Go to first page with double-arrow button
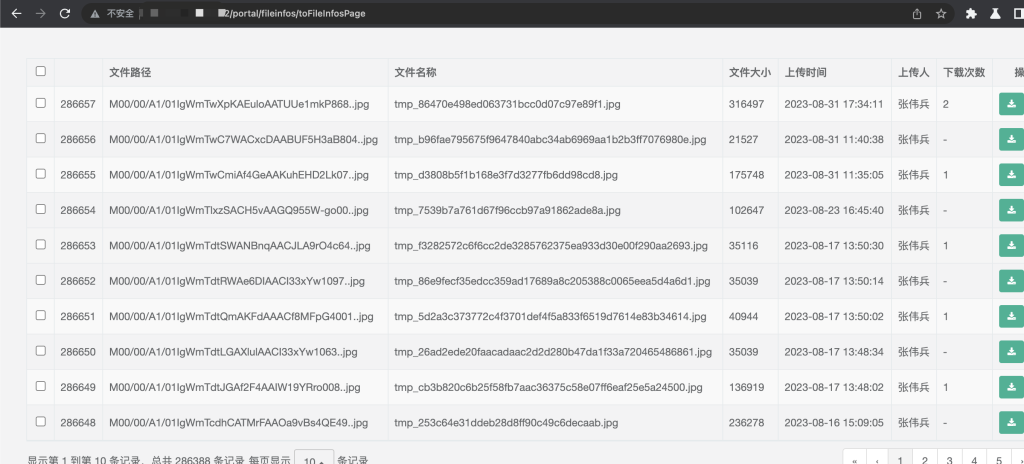The height and width of the screenshot is (464, 1024). [854, 457]
